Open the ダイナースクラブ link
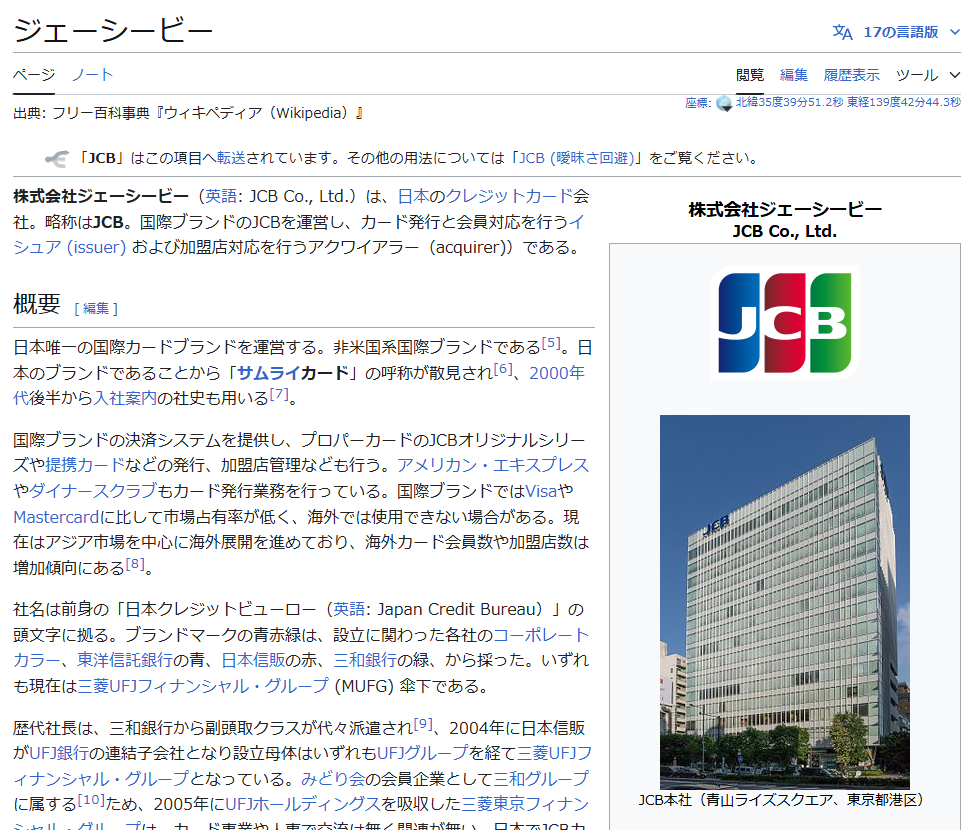The width and height of the screenshot is (967, 831). pos(93,491)
